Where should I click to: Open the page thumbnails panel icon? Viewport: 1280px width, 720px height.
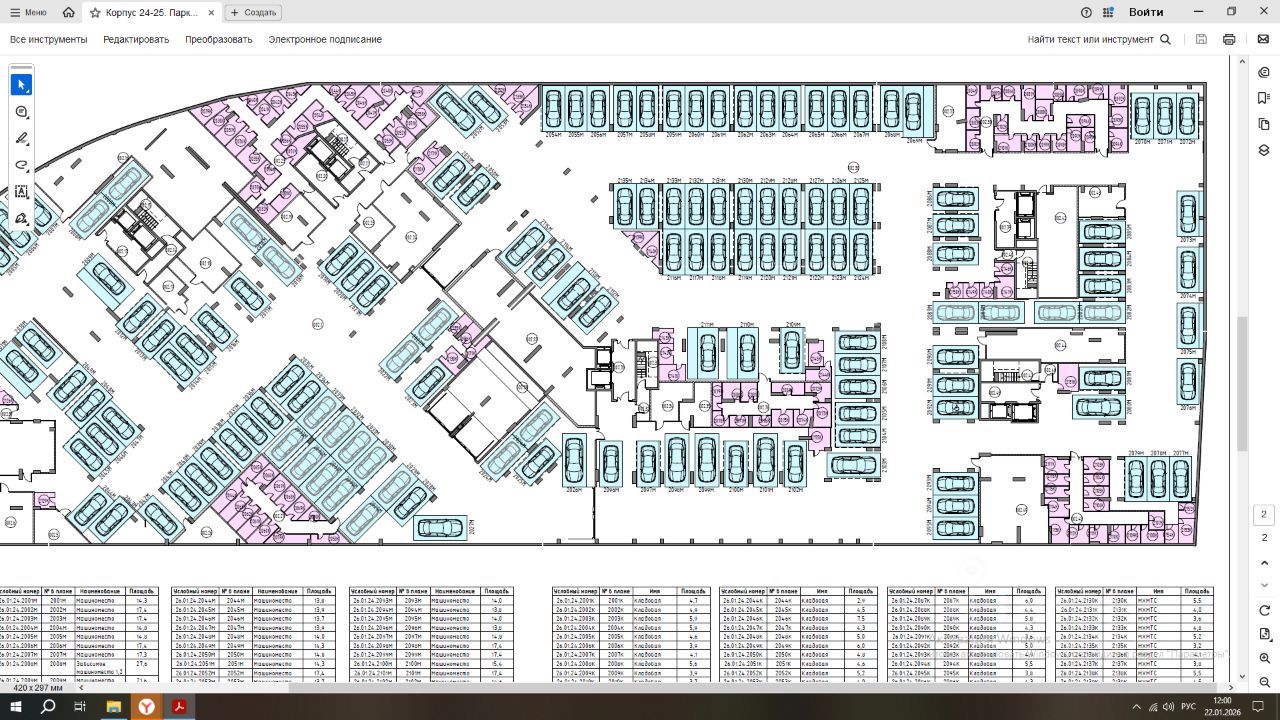(x=1264, y=124)
